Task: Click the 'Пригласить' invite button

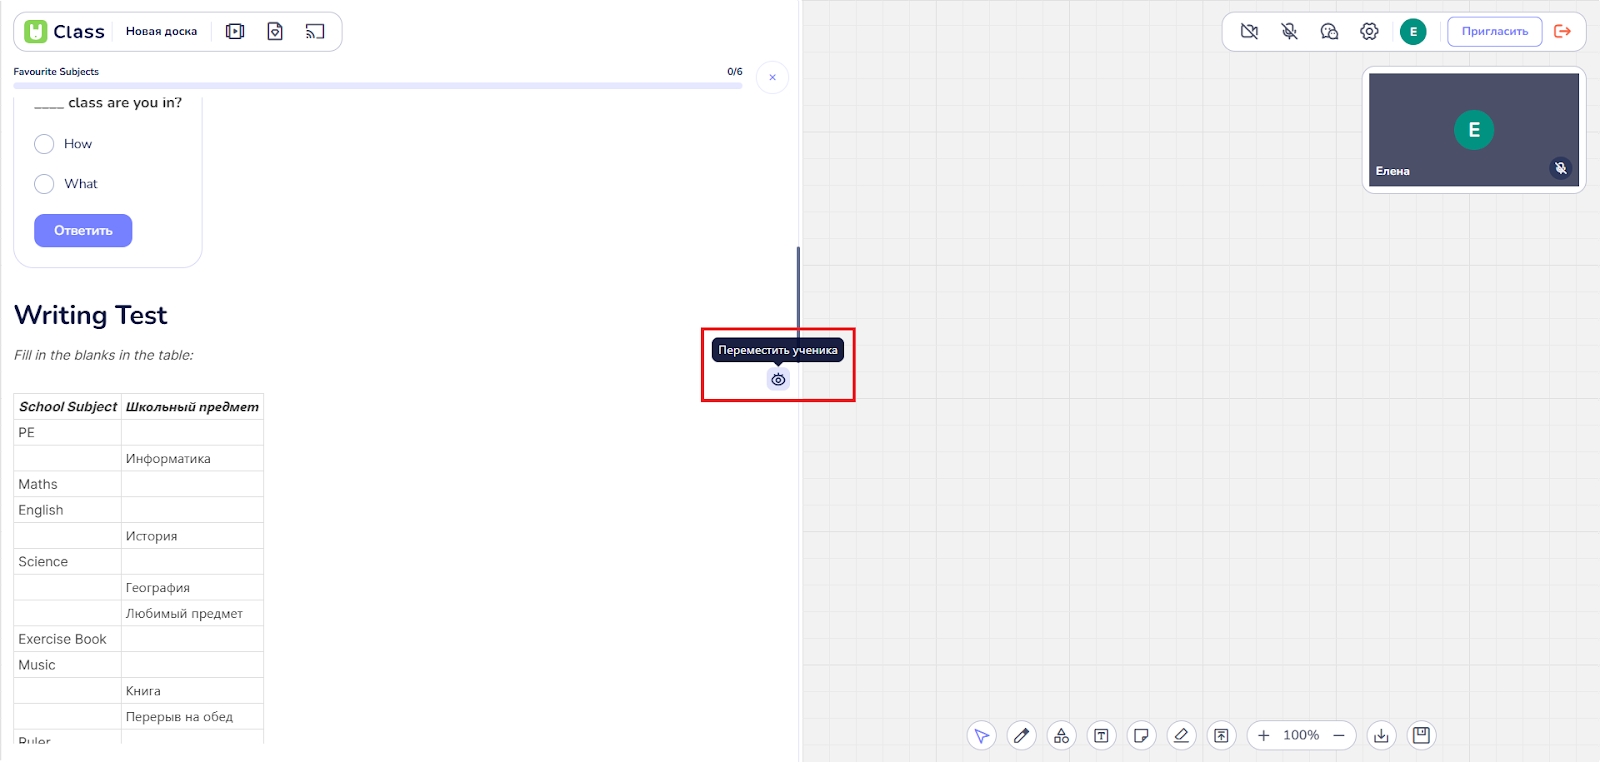Action: [1494, 32]
